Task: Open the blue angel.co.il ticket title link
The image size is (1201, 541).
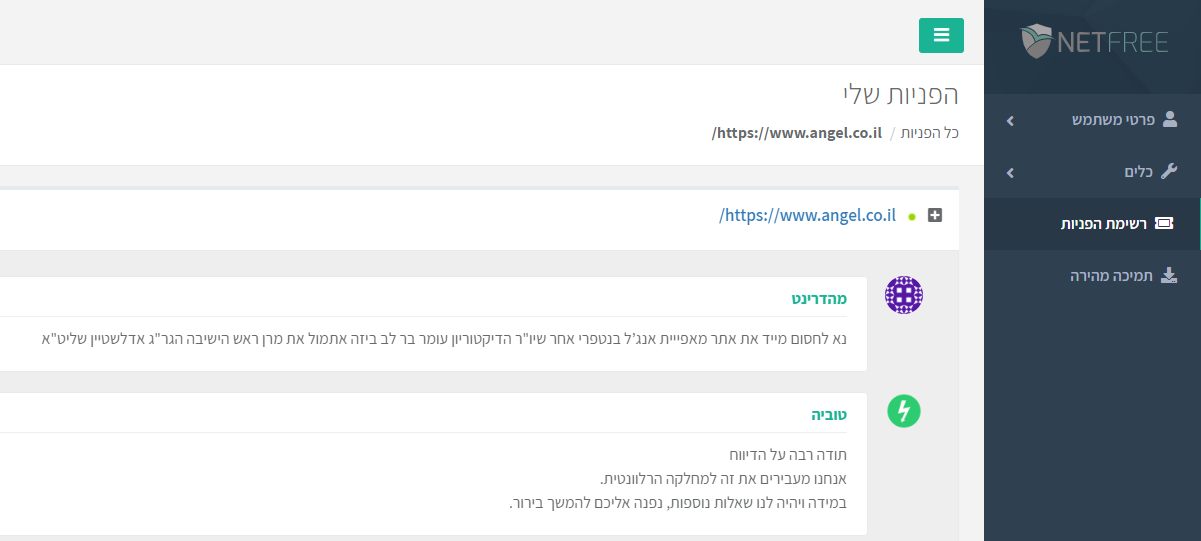Action: click(807, 215)
